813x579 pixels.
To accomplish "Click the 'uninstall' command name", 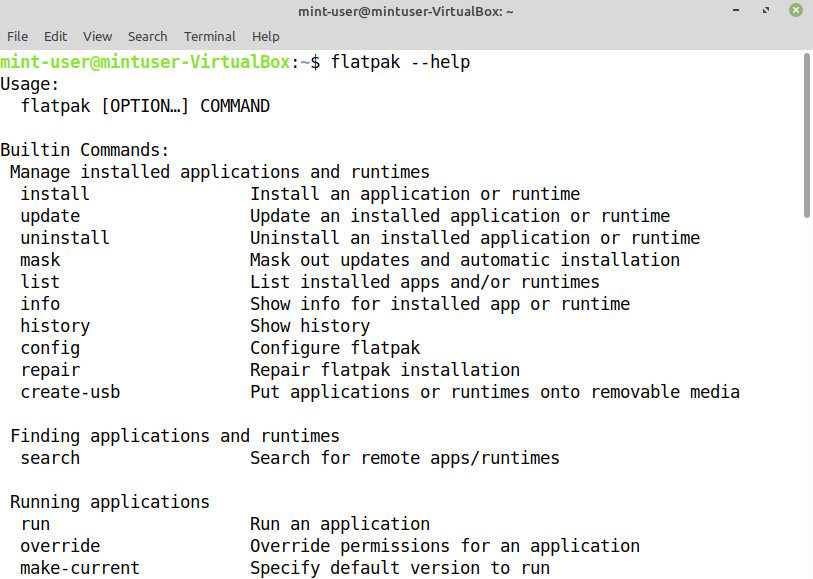I will pyautogui.click(x=65, y=238).
